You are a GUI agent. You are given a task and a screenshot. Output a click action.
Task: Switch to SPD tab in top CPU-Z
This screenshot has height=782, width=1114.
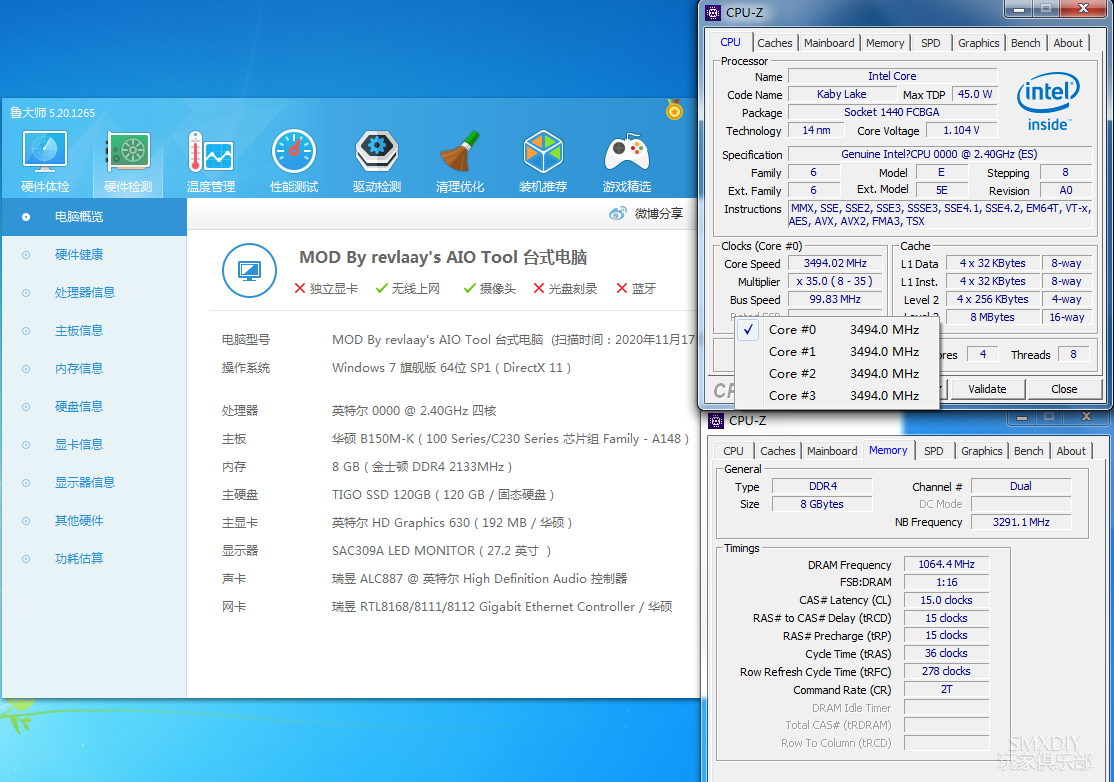pyautogui.click(x=931, y=43)
